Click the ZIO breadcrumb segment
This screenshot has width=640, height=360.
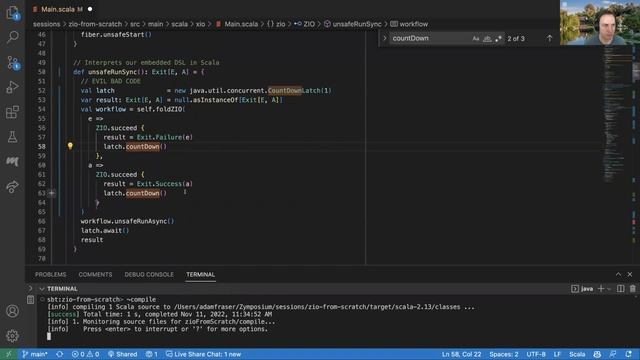coord(304,24)
